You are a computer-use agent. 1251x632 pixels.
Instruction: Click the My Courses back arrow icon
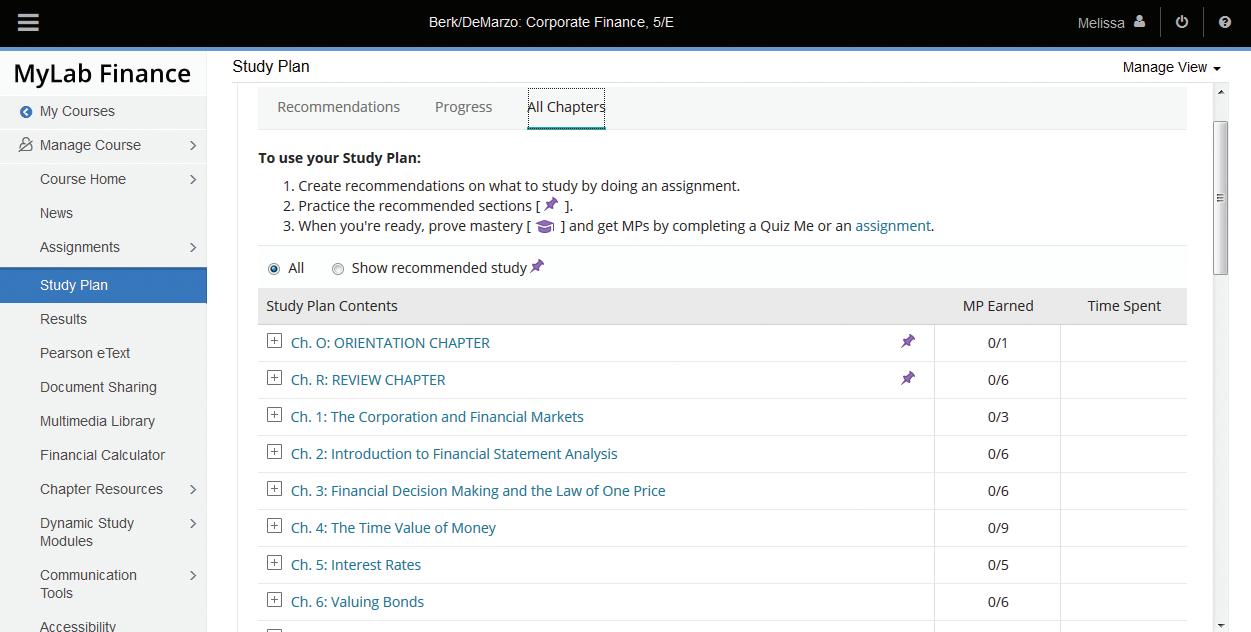pyautogui.click(x=26, y=112)
